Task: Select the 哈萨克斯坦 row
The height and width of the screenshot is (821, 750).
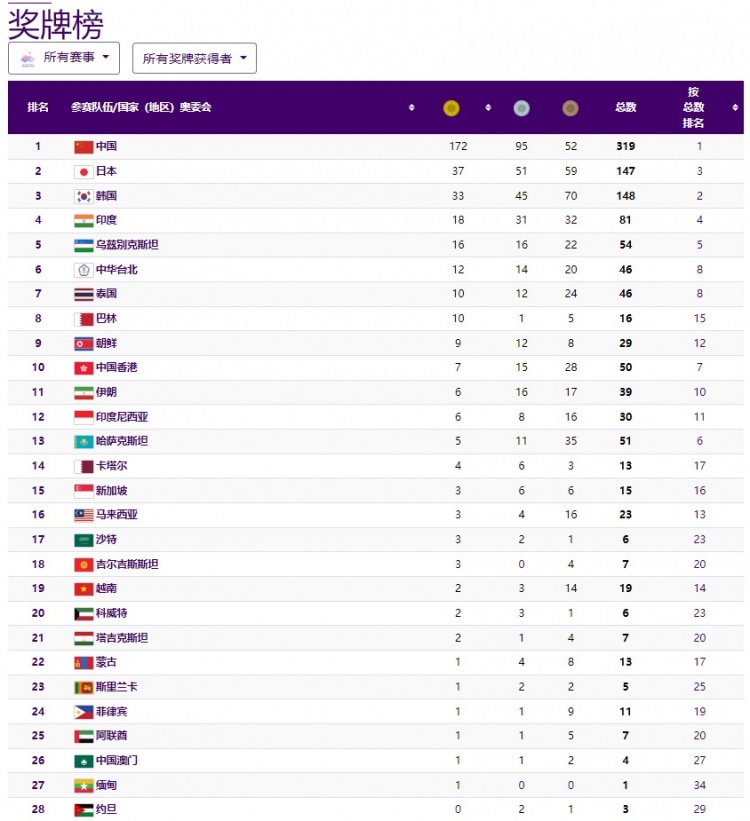Action: pyautogui.click(x=376, y=441)
